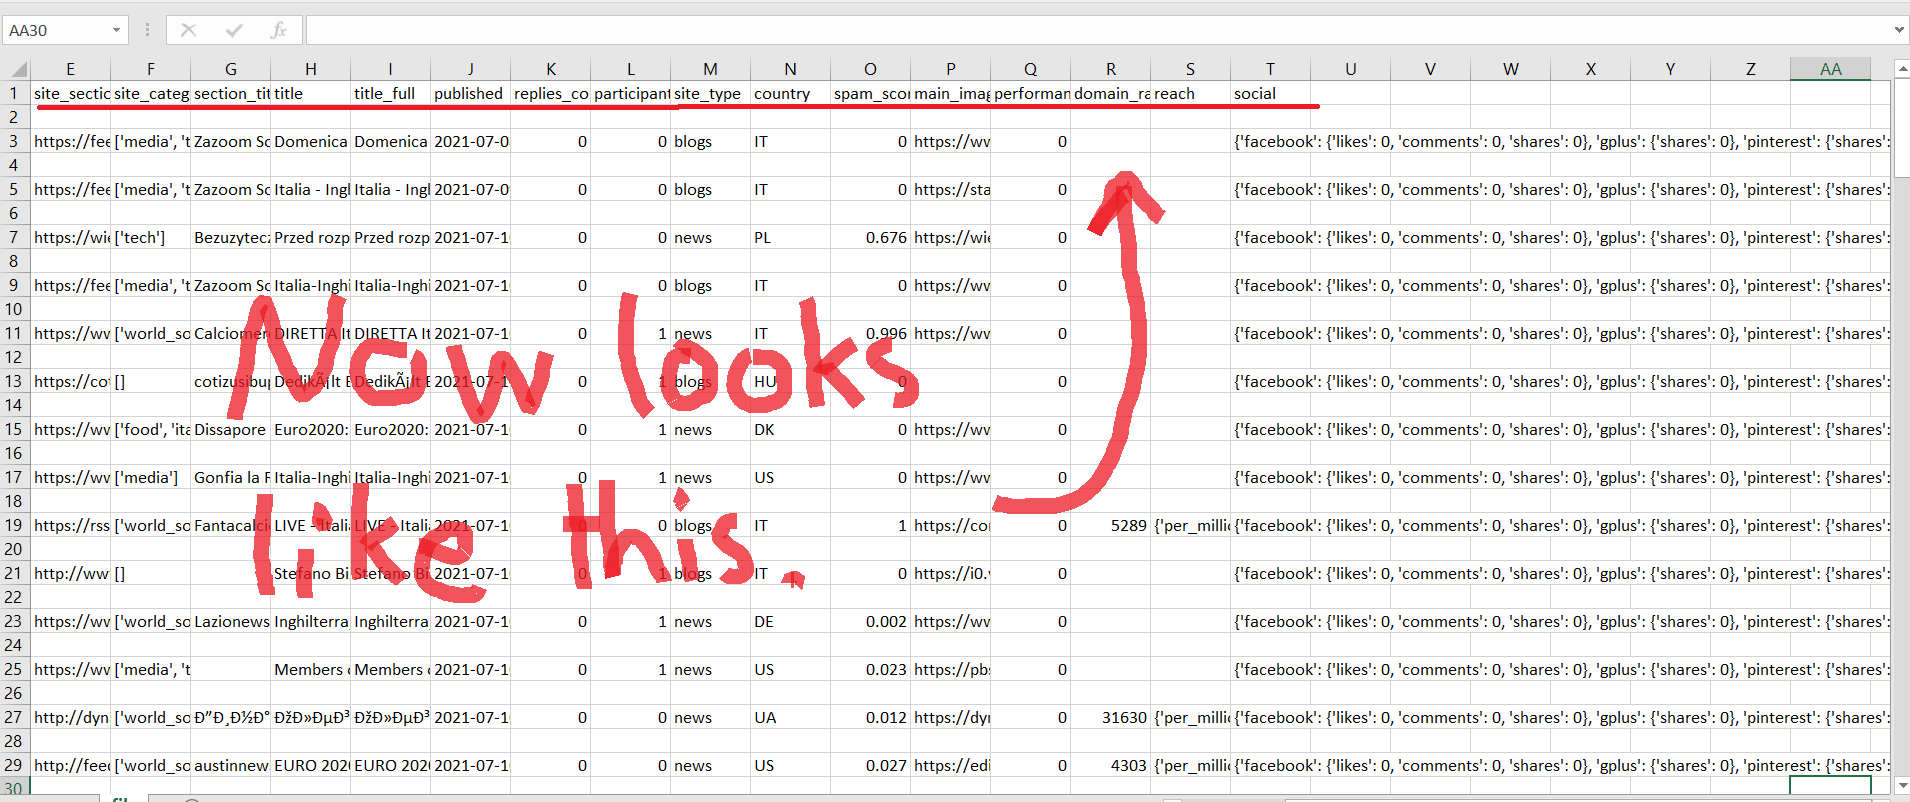The width and height of the screenshot is (1910, 802).
Task: Select column T header
Action: tap(1270, 69)
